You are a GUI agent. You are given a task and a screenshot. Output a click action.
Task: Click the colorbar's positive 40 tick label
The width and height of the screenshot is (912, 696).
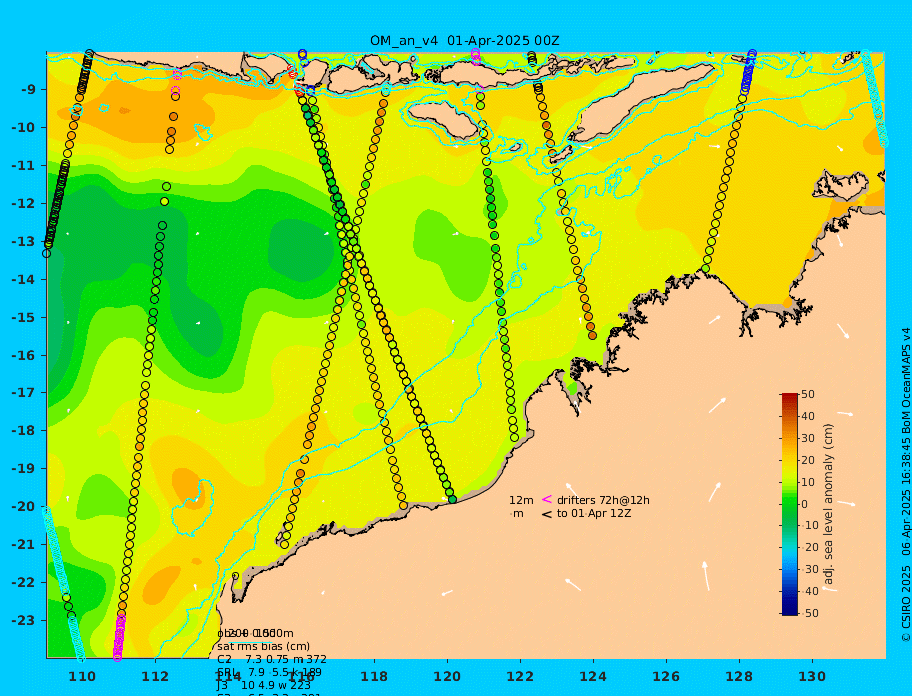[808, 416]
